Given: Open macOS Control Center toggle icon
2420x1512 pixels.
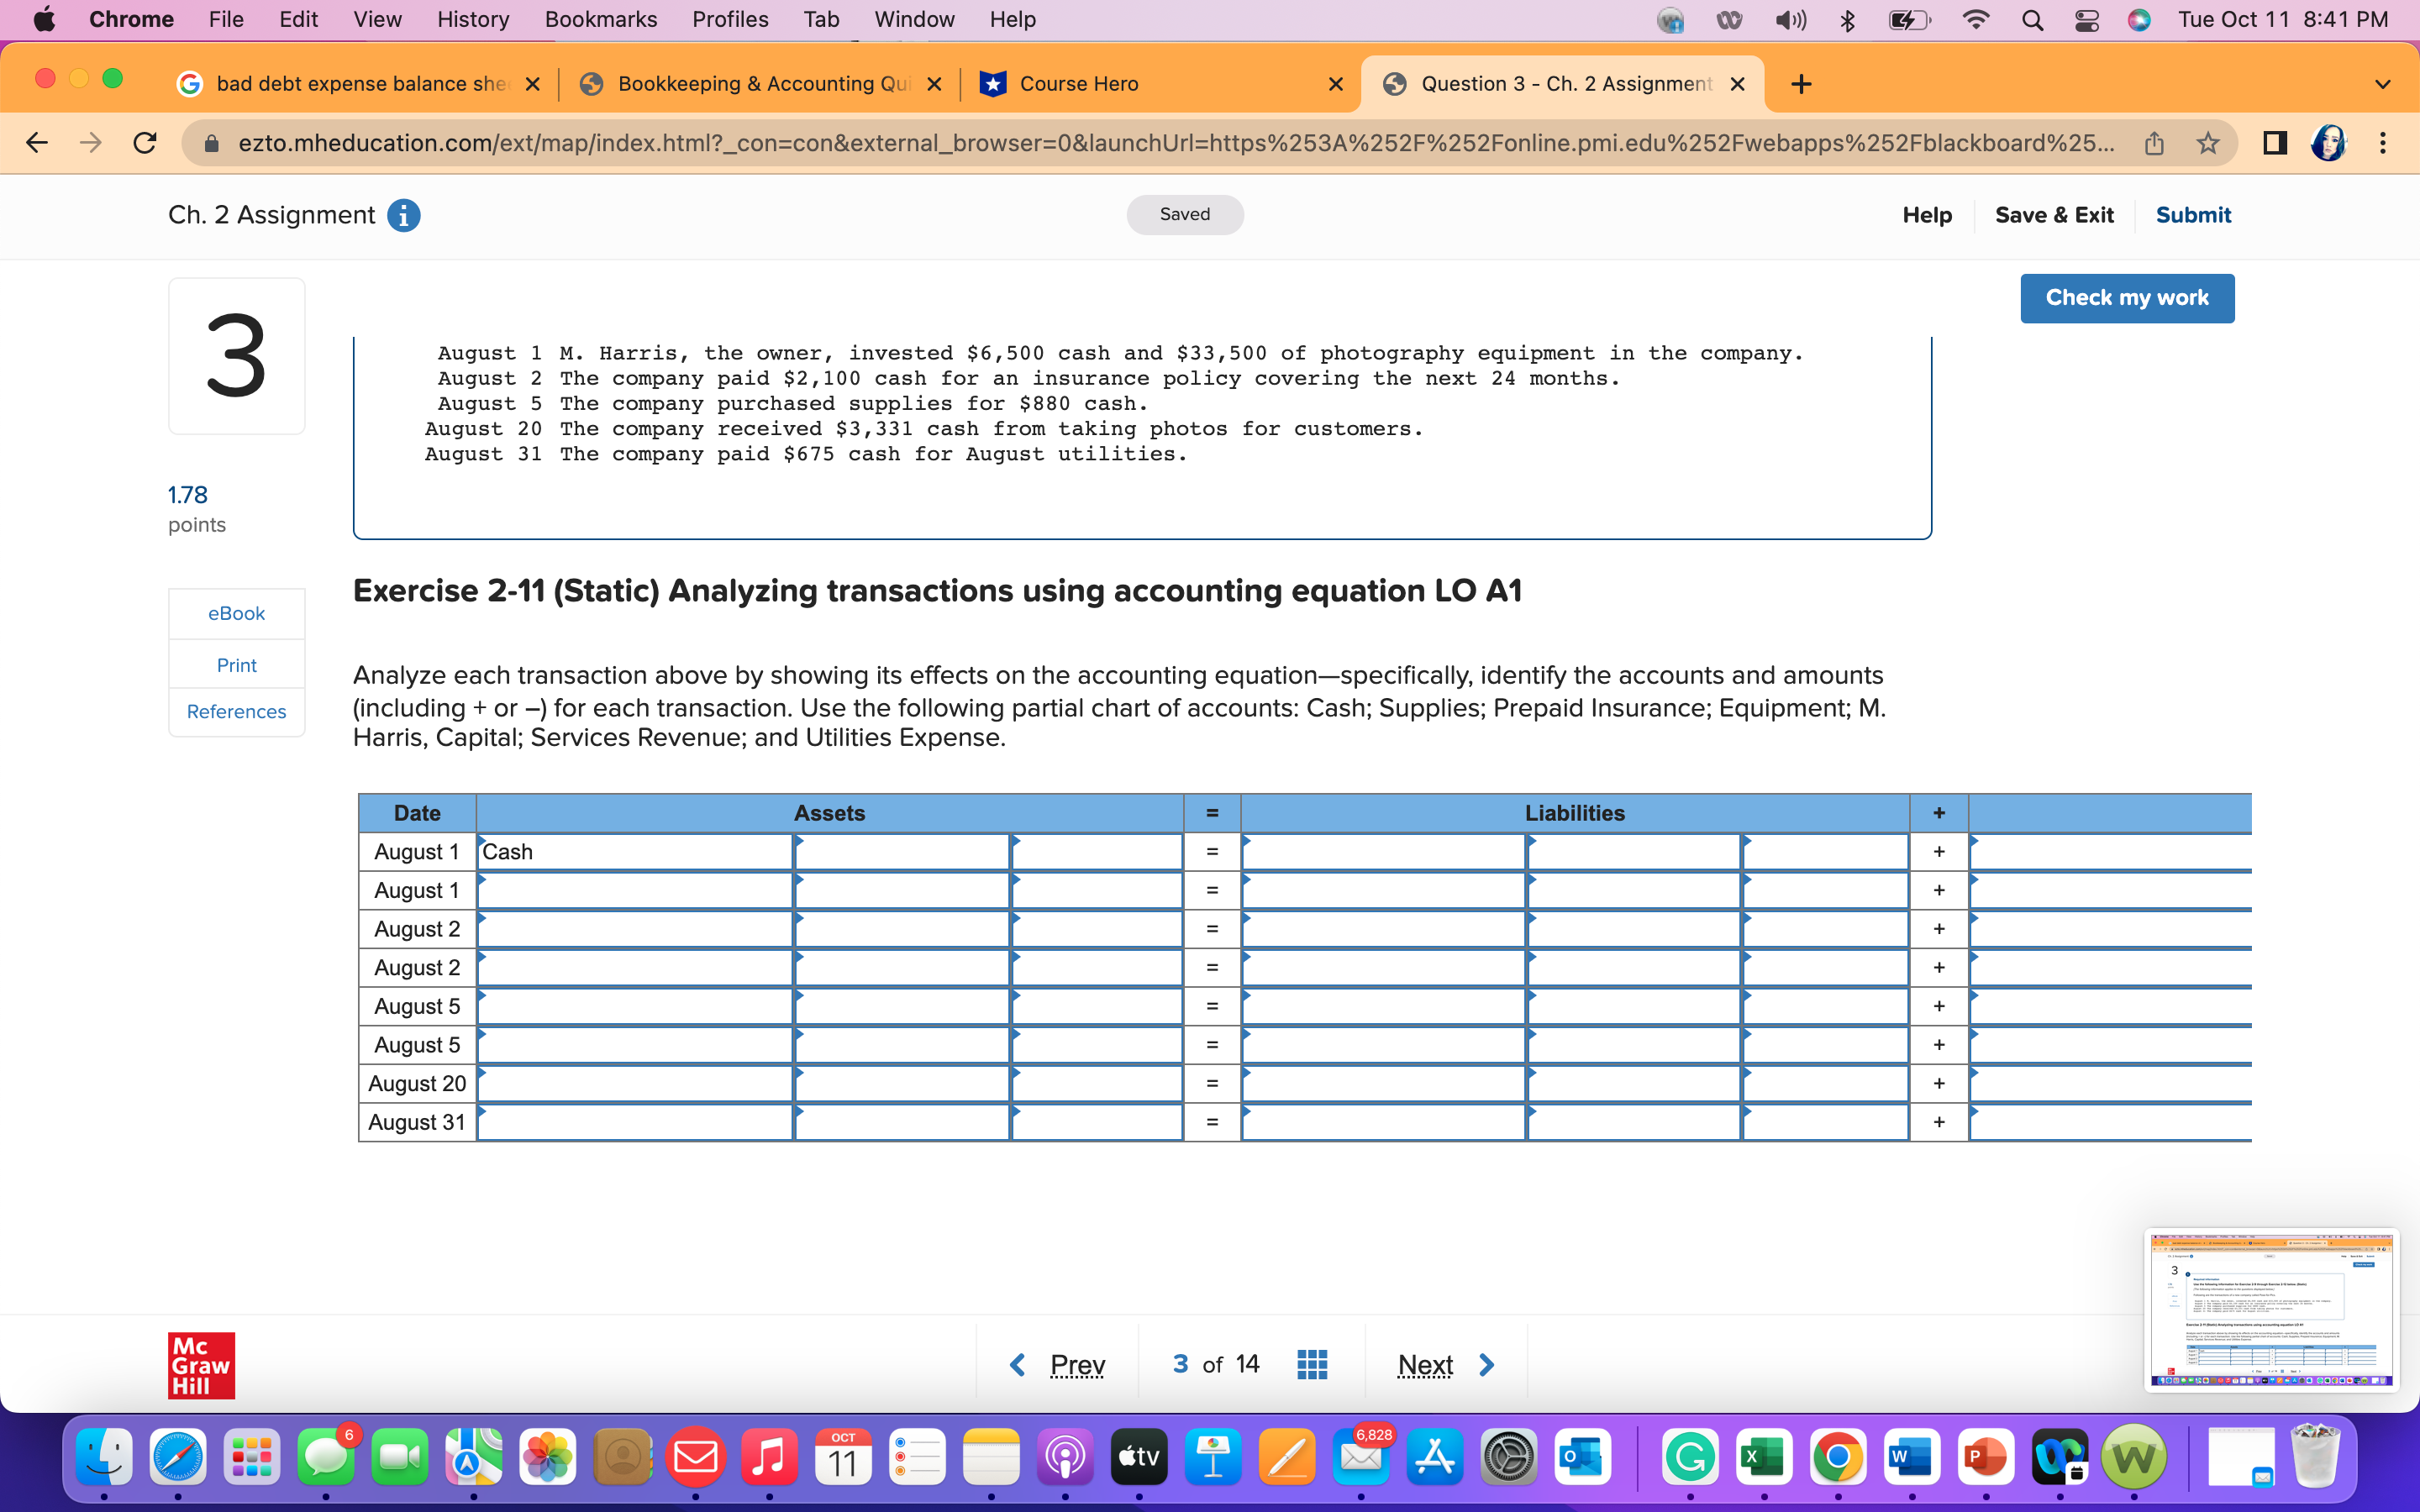Looking at the screenshot, I should (x=2086, y=20).
